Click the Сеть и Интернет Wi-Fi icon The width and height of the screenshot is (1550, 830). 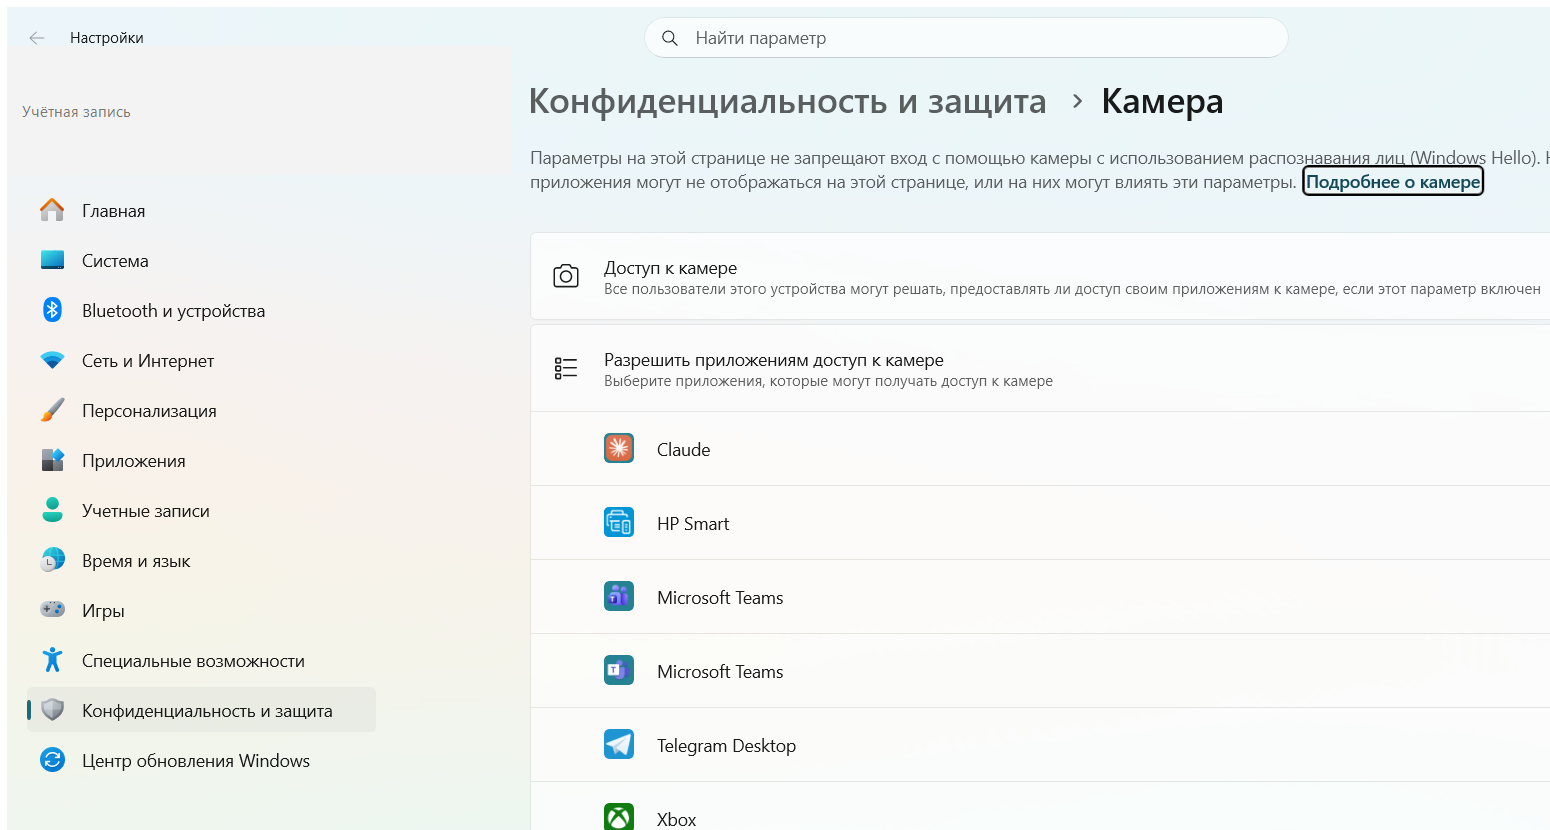tap(52, 360)
